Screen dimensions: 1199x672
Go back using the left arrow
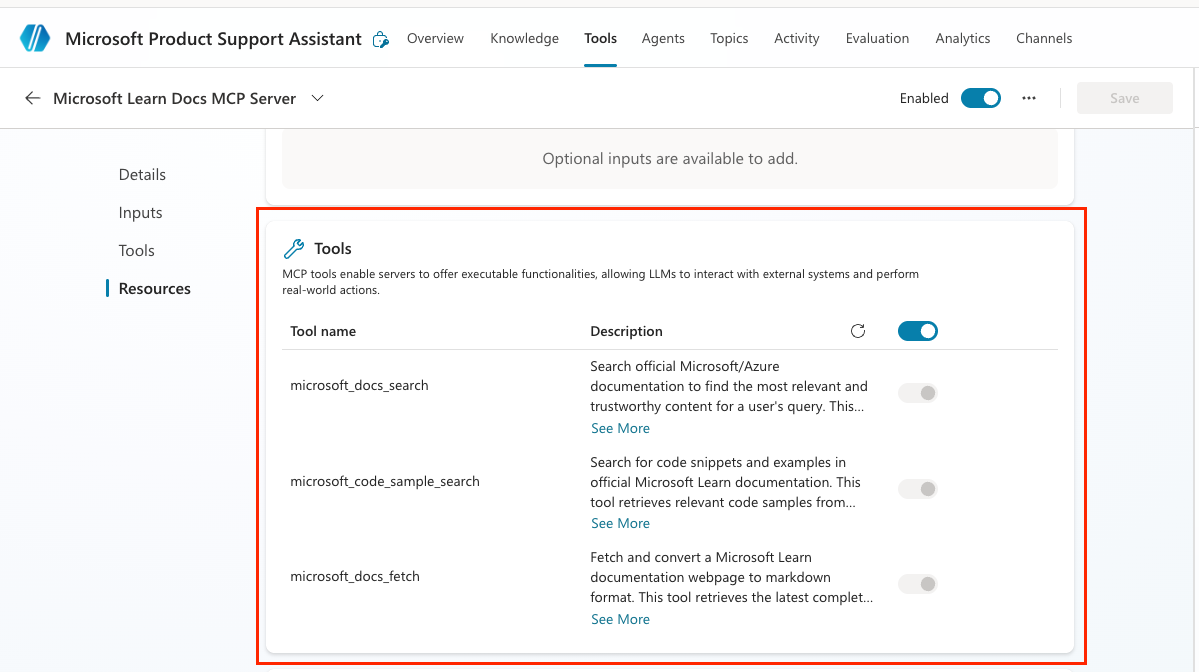pyautogui.click(x=32, y=98)
